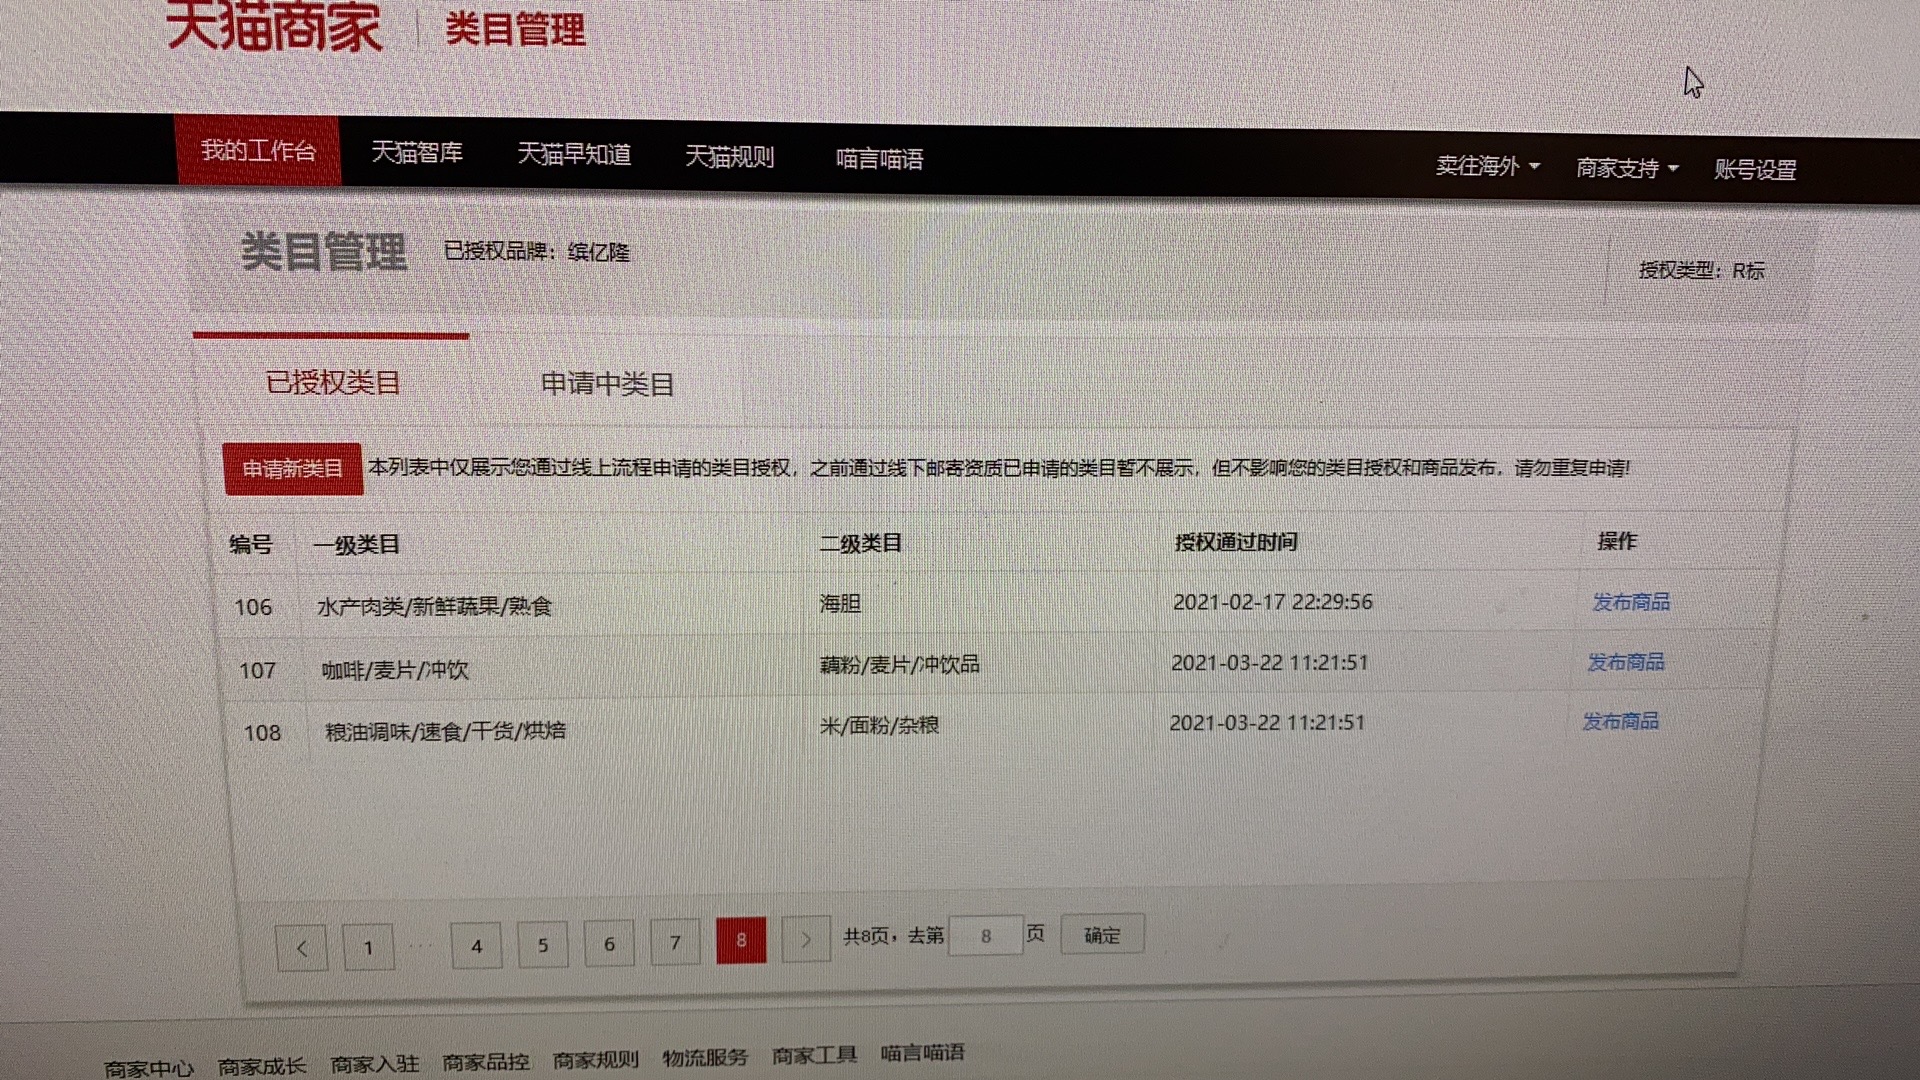Open the footer link 商家品控

click(x=486, y=1062)
